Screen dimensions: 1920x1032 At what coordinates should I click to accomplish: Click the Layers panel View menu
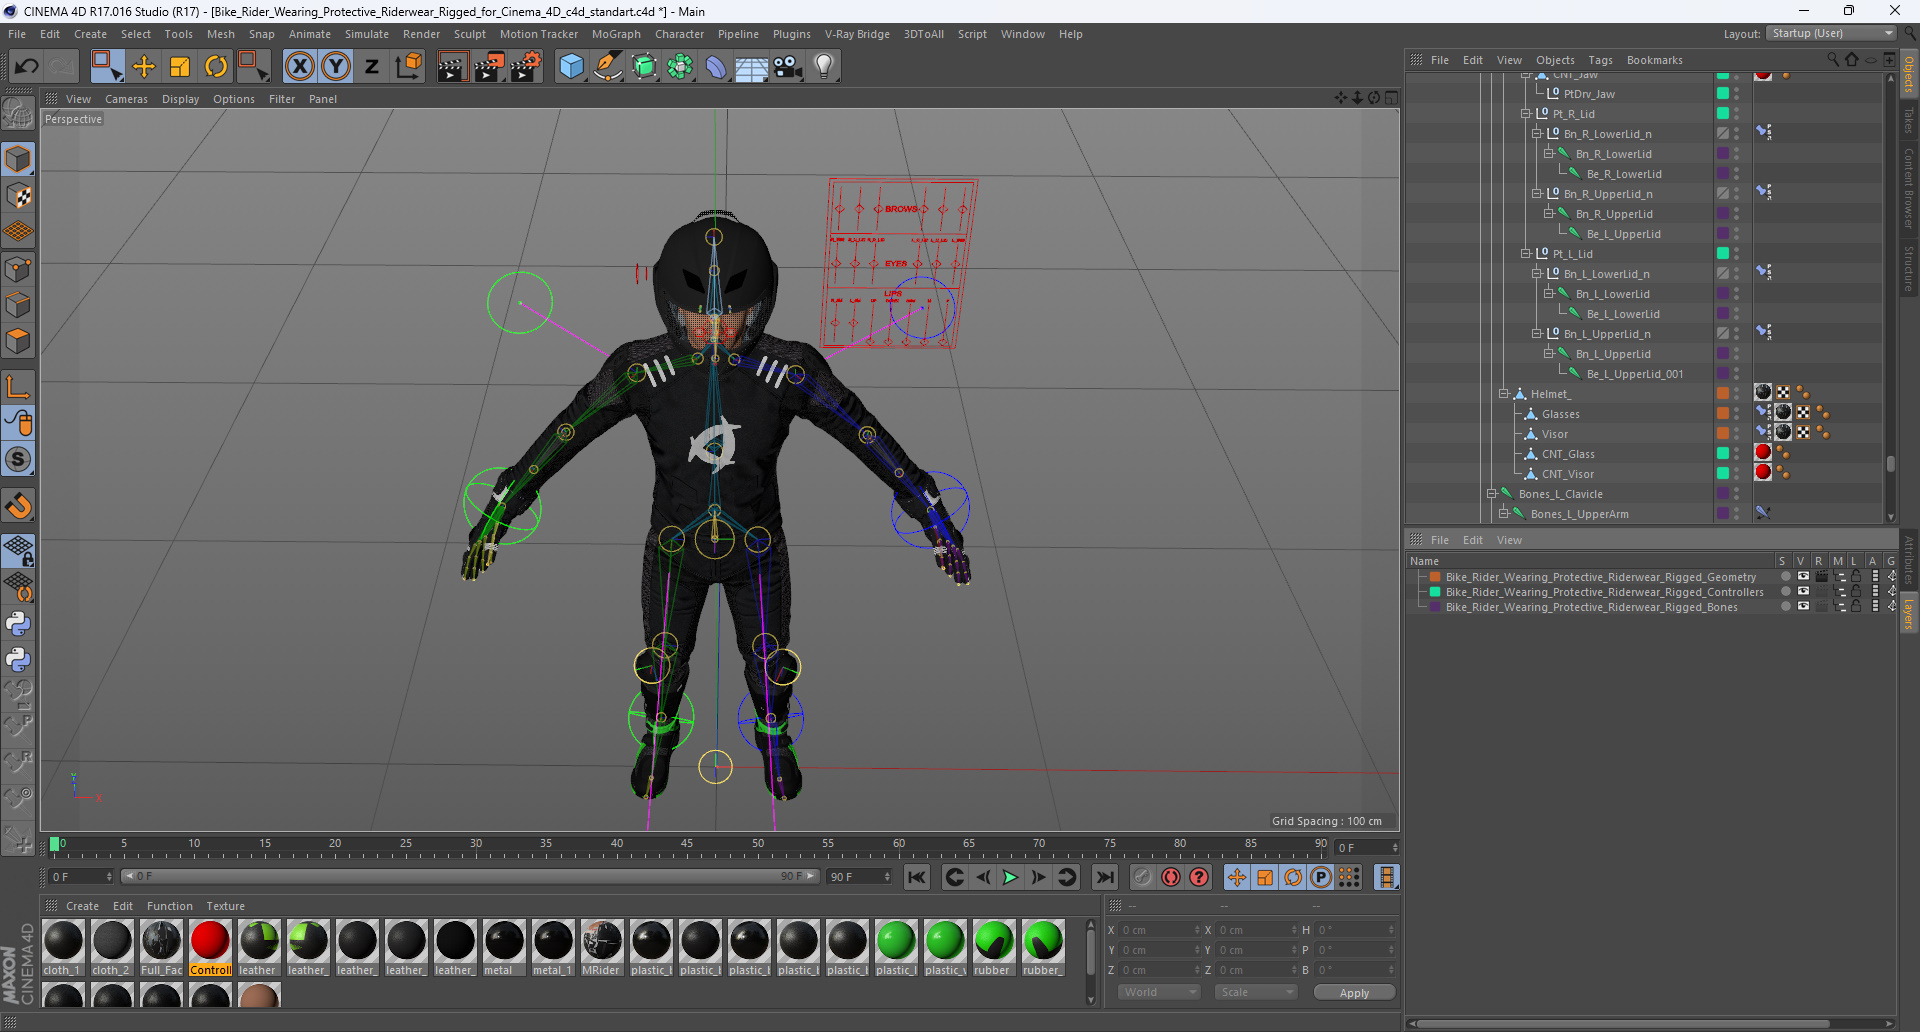coord(1509,540)
